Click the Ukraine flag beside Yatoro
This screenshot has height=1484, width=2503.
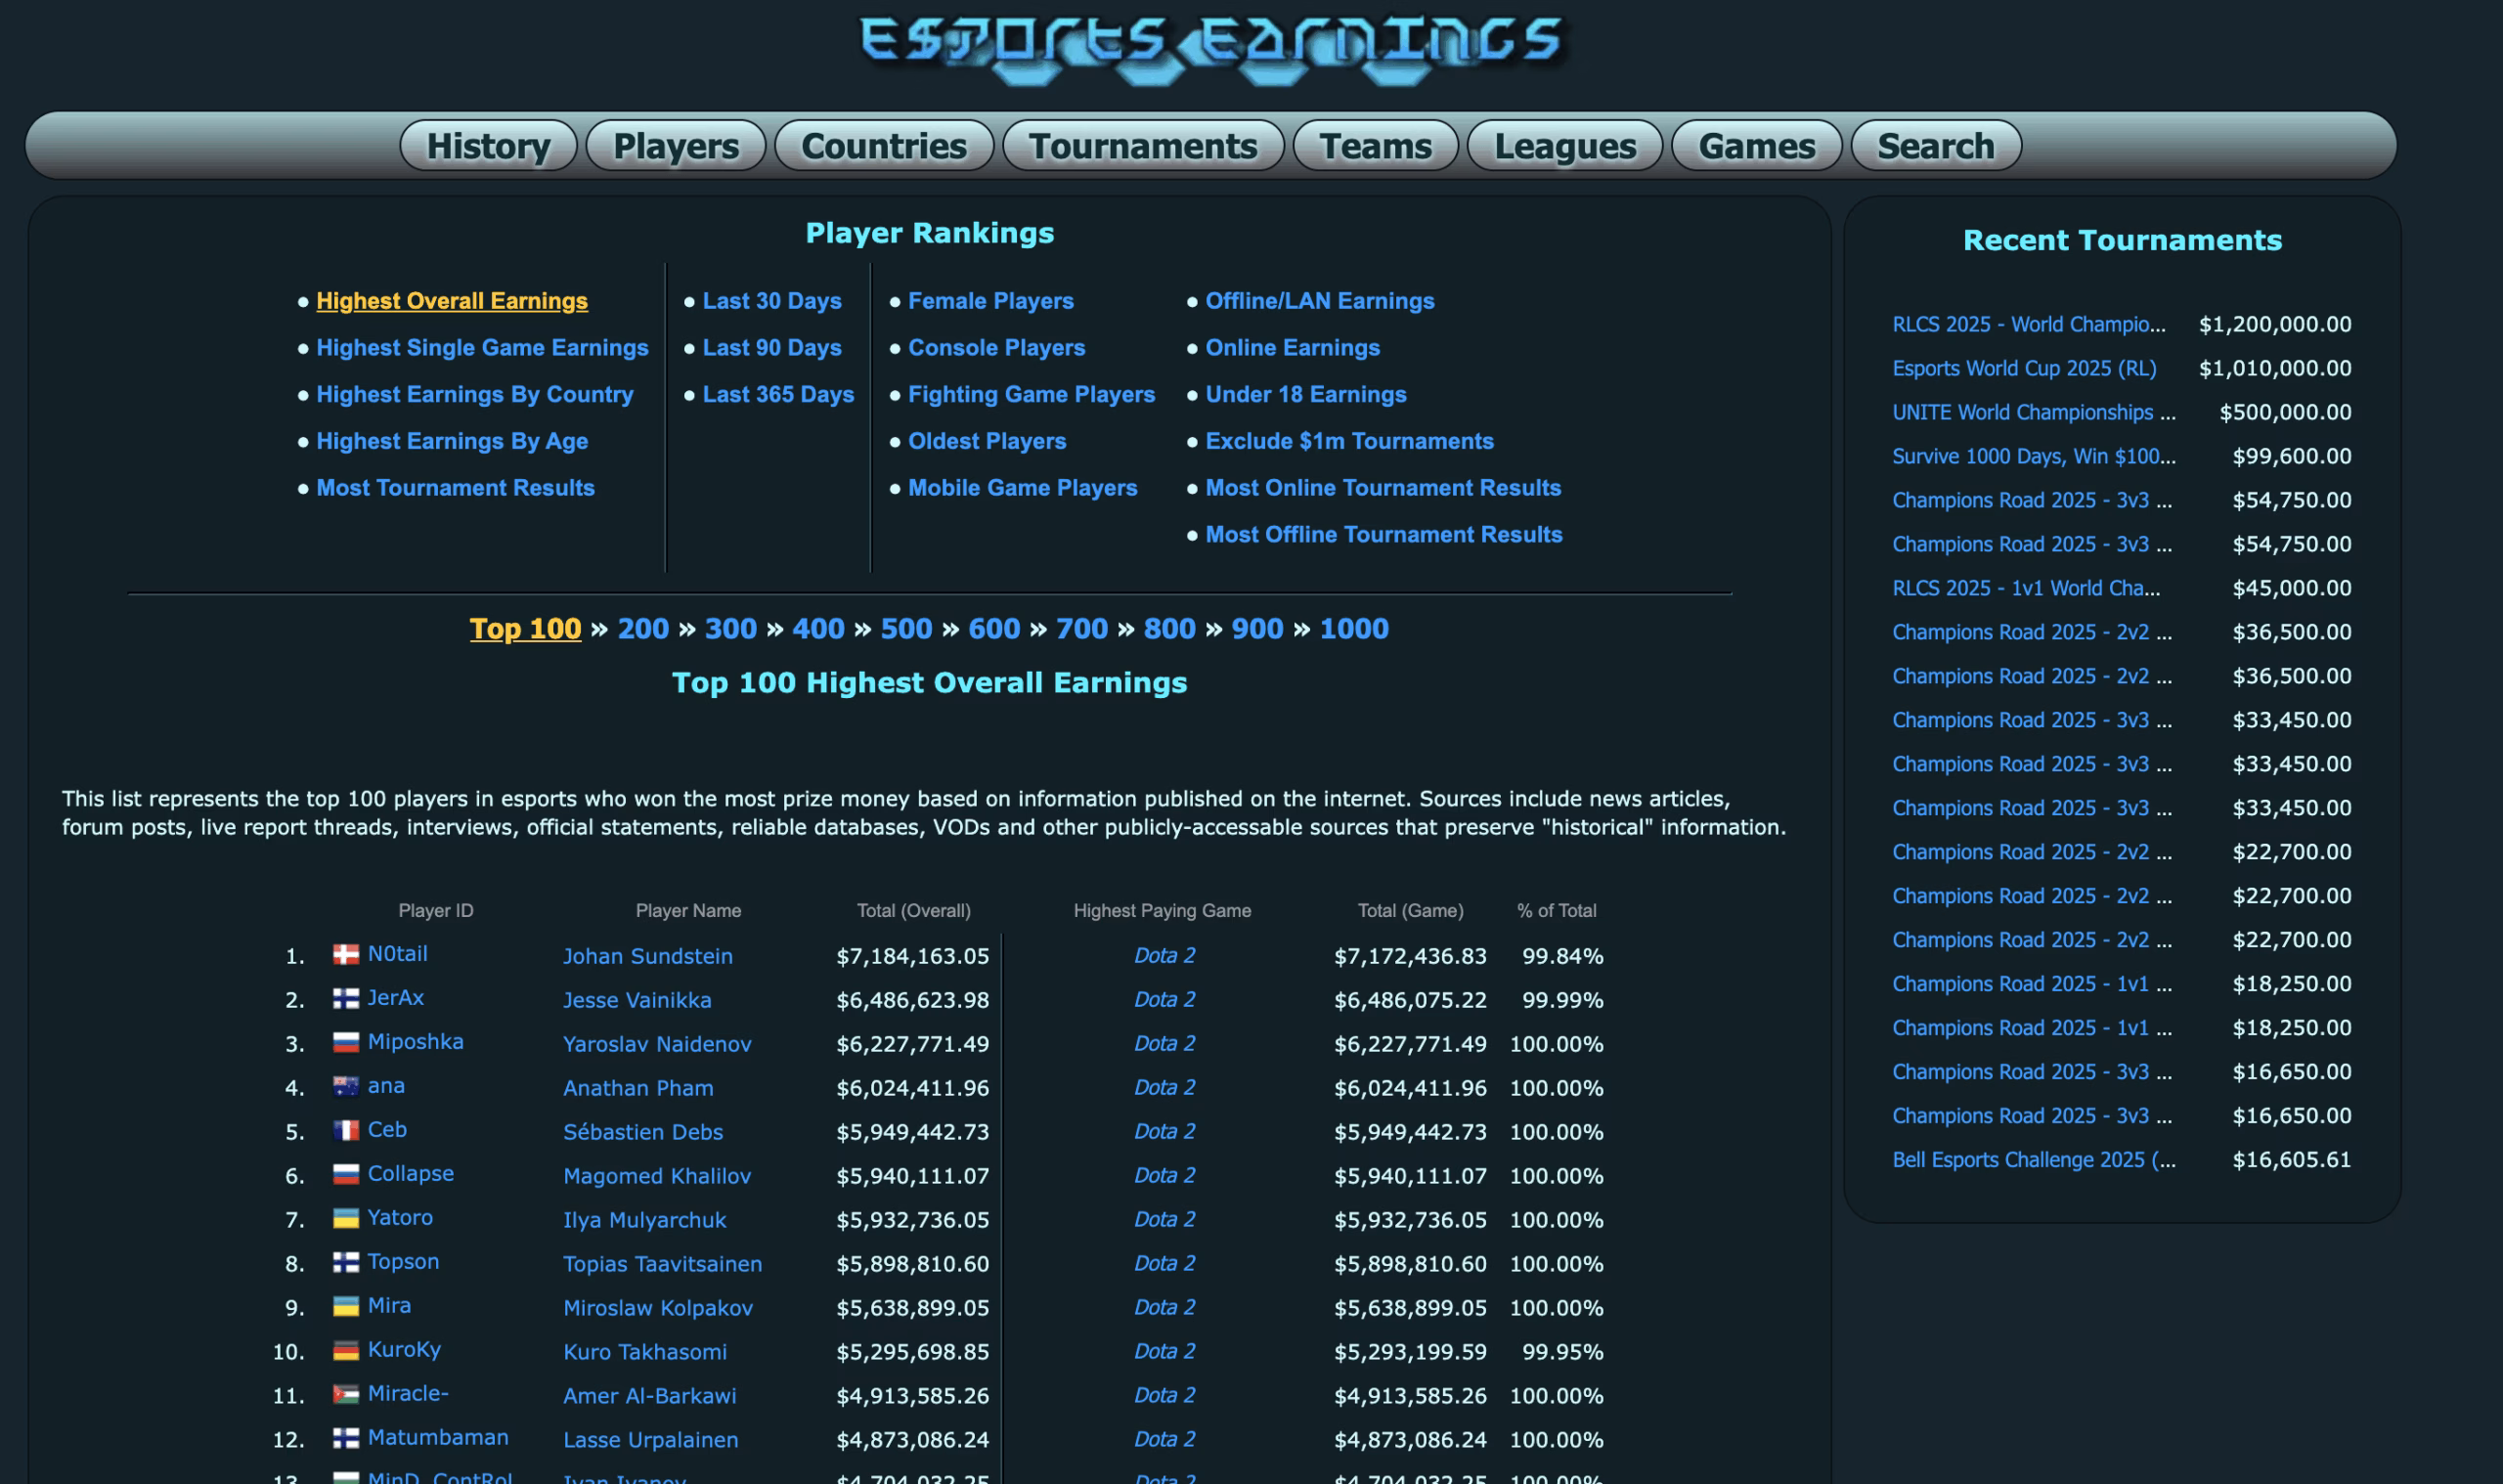[x=346, y=1219]
